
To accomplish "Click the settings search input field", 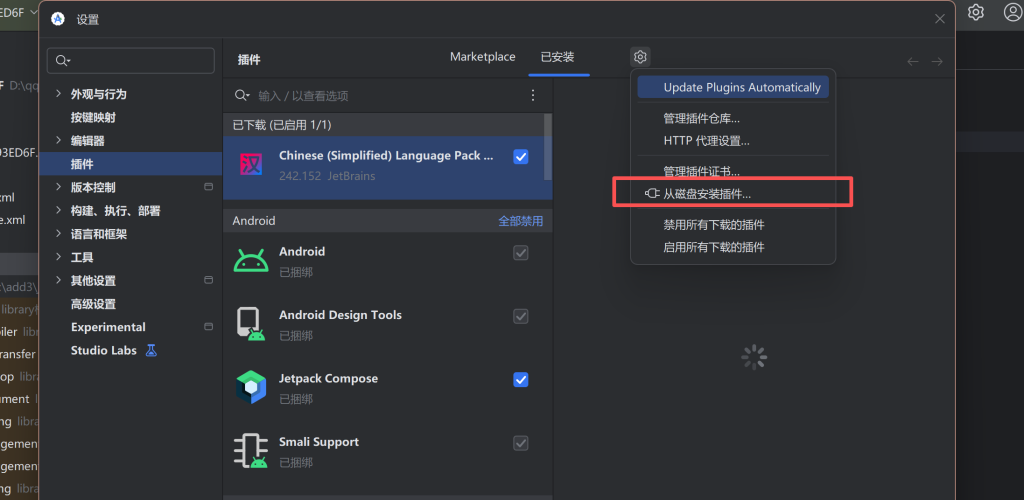I will pos(131,61).
